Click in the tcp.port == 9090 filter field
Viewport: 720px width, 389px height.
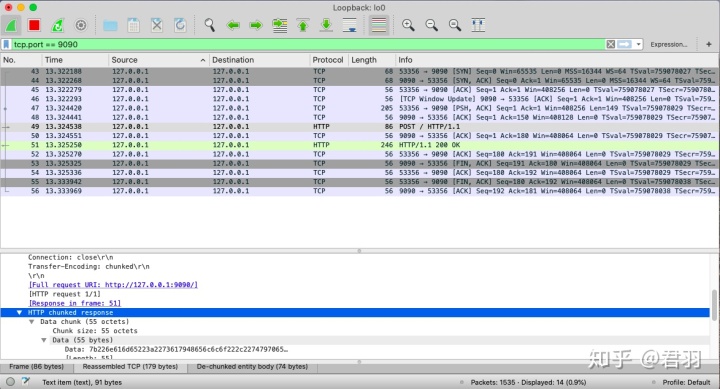308,45
